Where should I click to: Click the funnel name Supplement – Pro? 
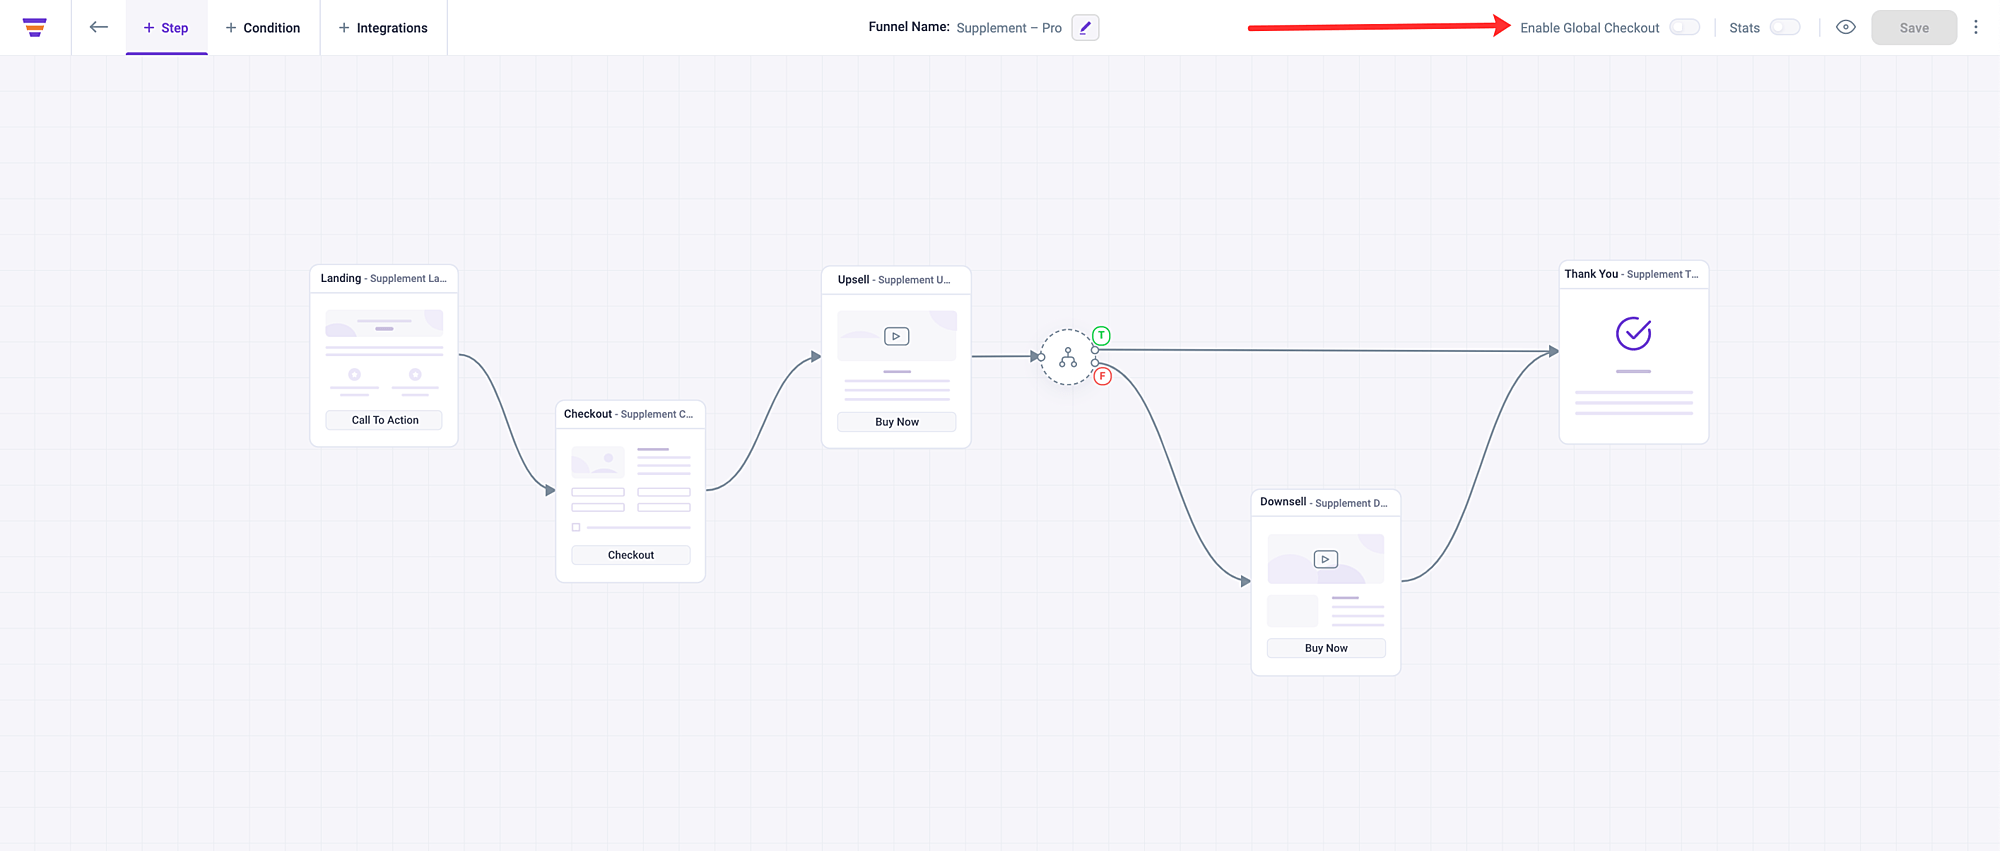point(1009,28)
